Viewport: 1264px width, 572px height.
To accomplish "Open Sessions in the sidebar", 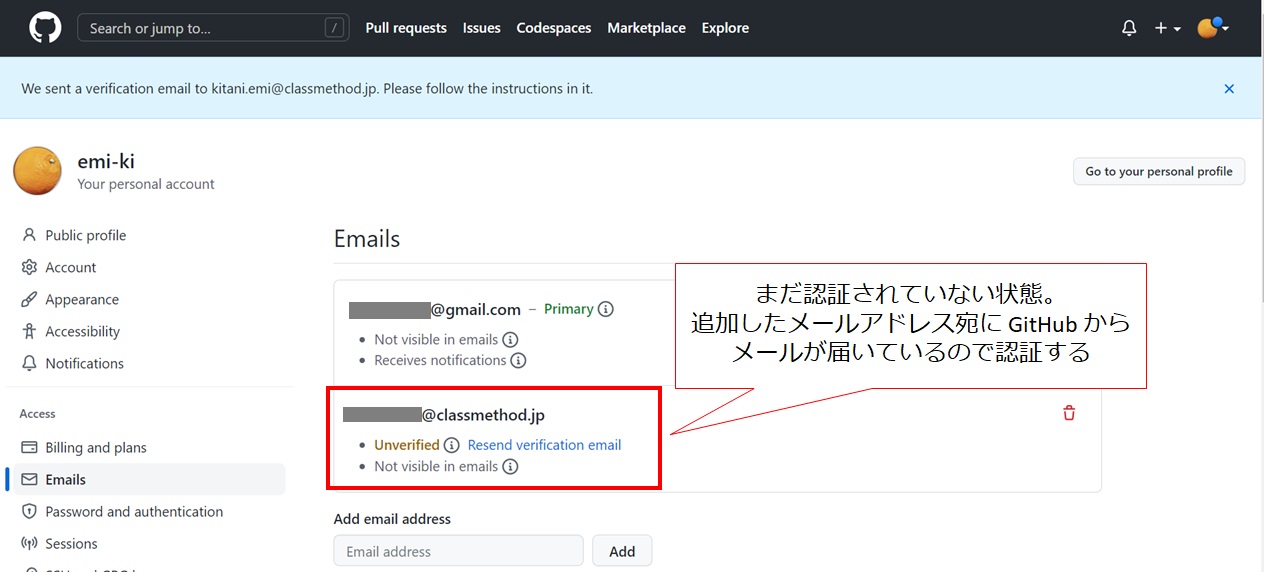I will 72,543.
